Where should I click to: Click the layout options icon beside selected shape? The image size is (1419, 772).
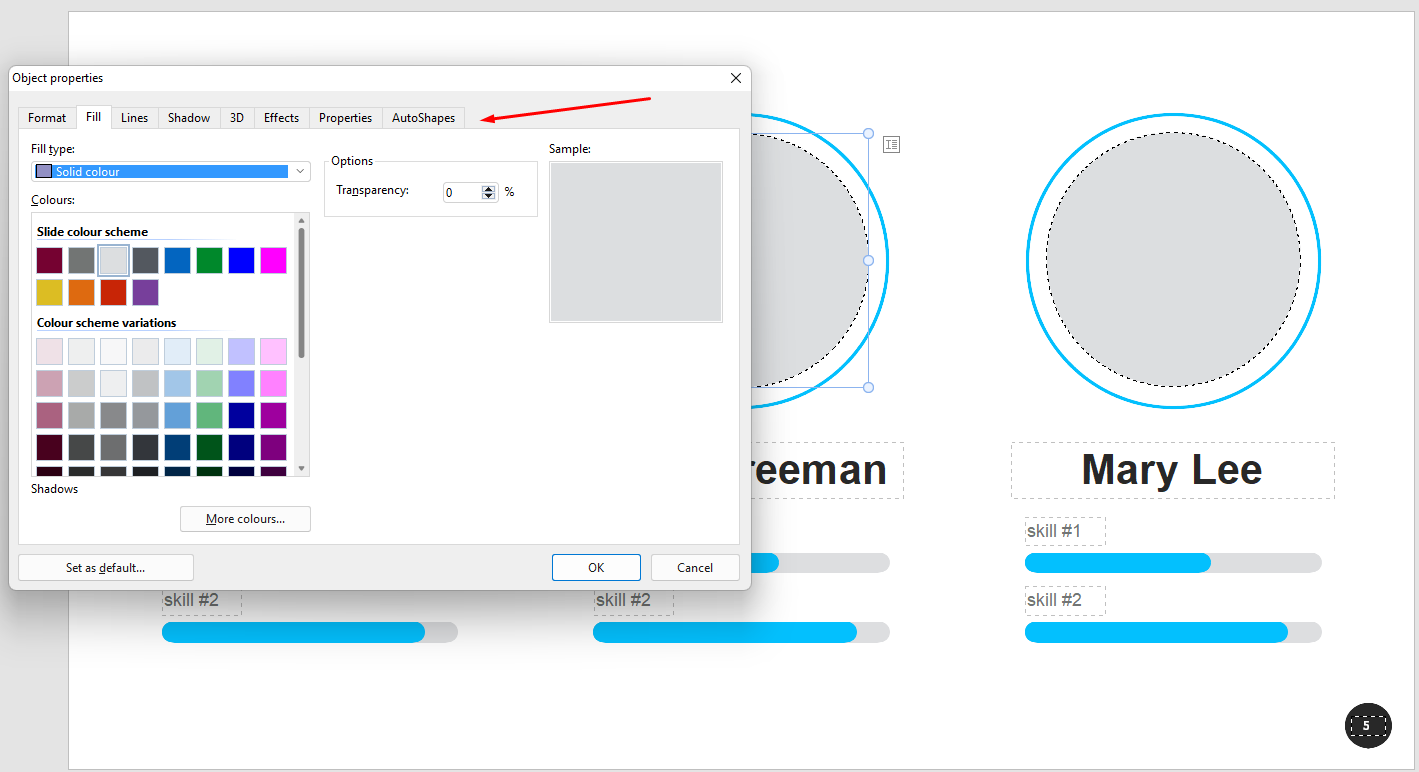(x=892, y=145)
